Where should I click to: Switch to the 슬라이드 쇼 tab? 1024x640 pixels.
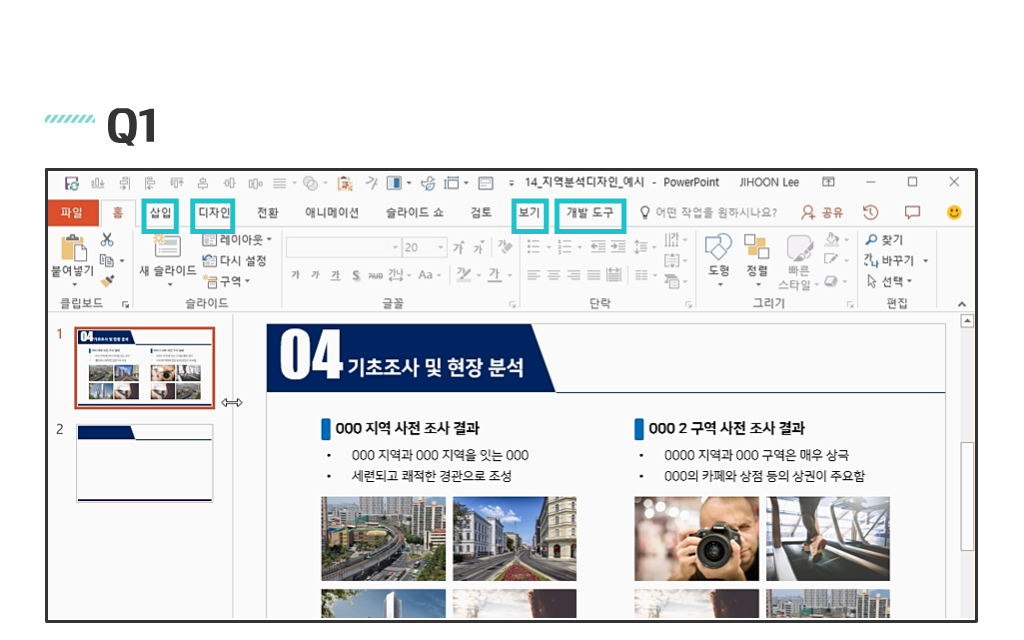tap(414, 213)
